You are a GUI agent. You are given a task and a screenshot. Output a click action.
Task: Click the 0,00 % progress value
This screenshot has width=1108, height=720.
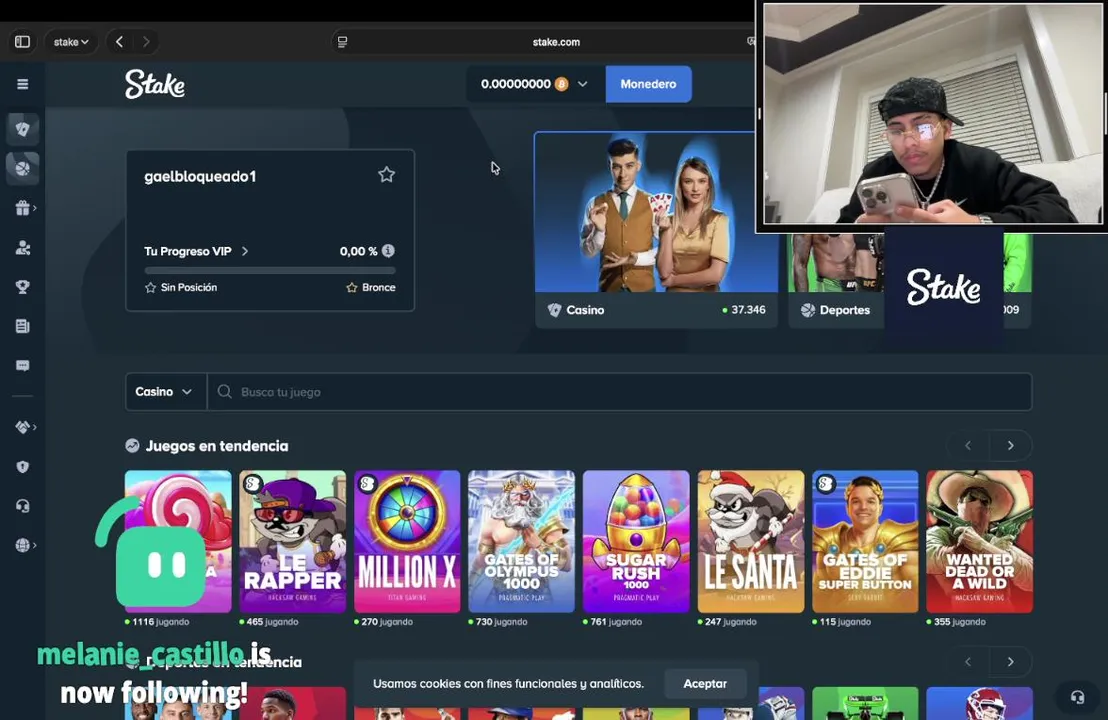tap(358, 251)
